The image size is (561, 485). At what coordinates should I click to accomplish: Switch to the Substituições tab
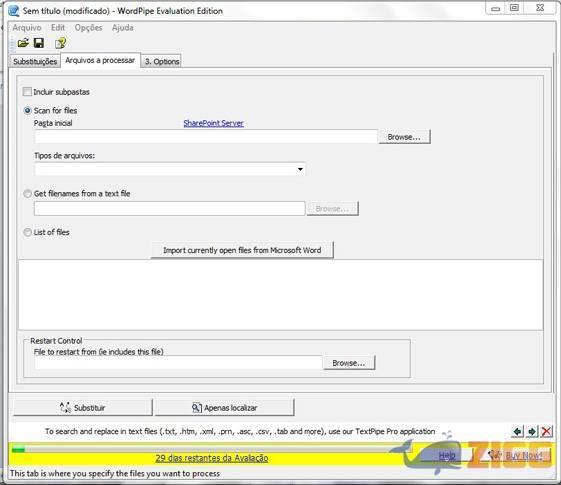pos(35,62)
